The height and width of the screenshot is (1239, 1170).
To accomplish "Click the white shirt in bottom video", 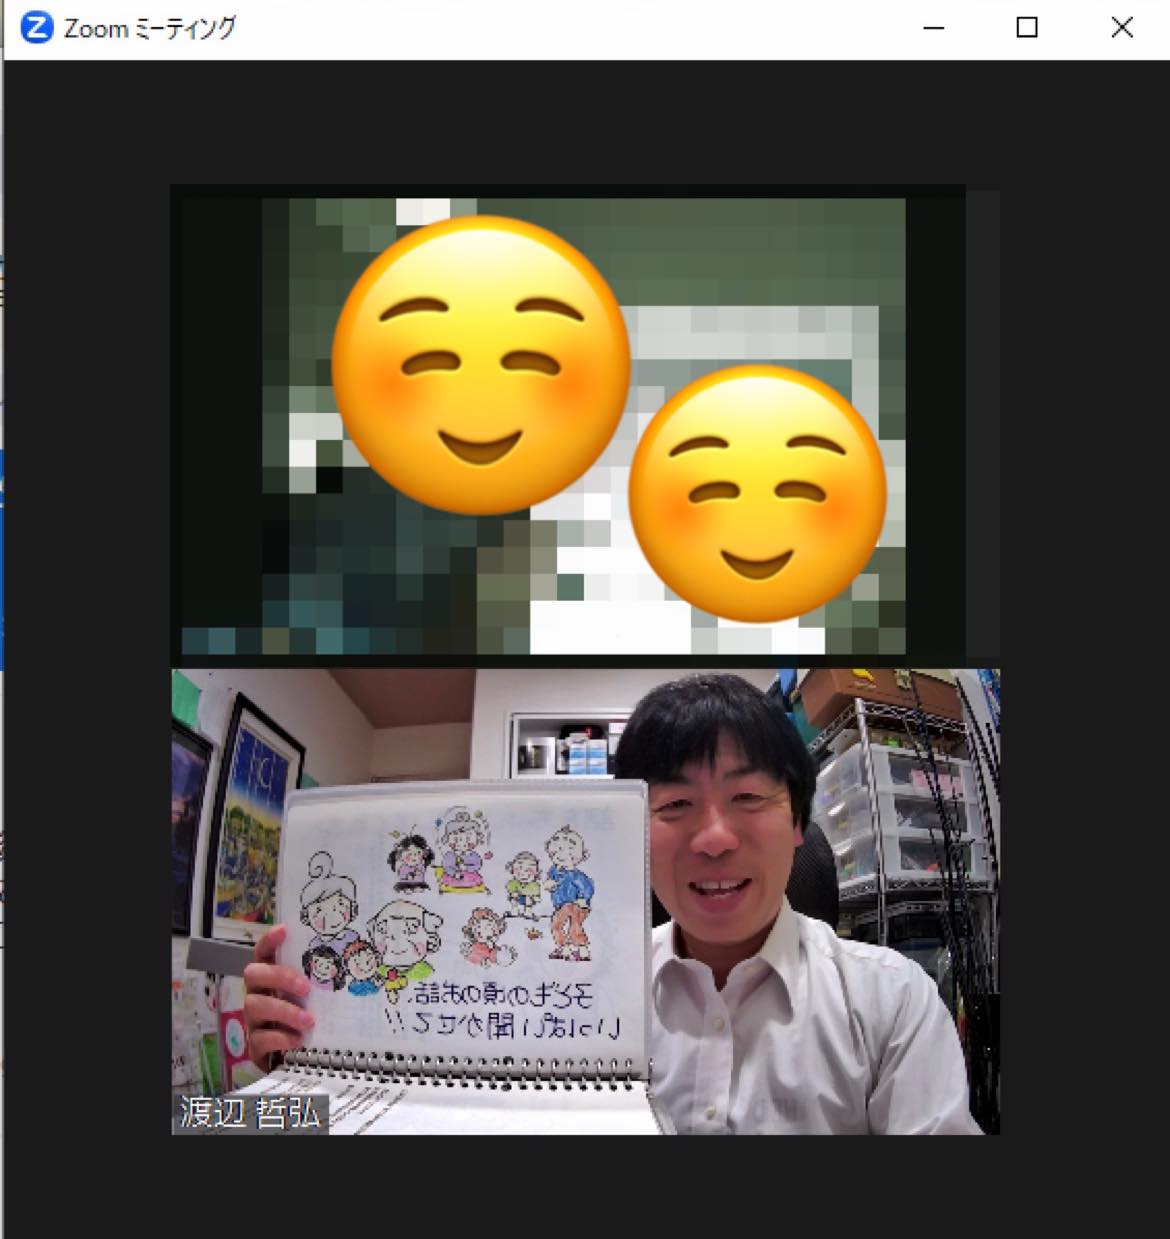I will (x=800, y=1040).
